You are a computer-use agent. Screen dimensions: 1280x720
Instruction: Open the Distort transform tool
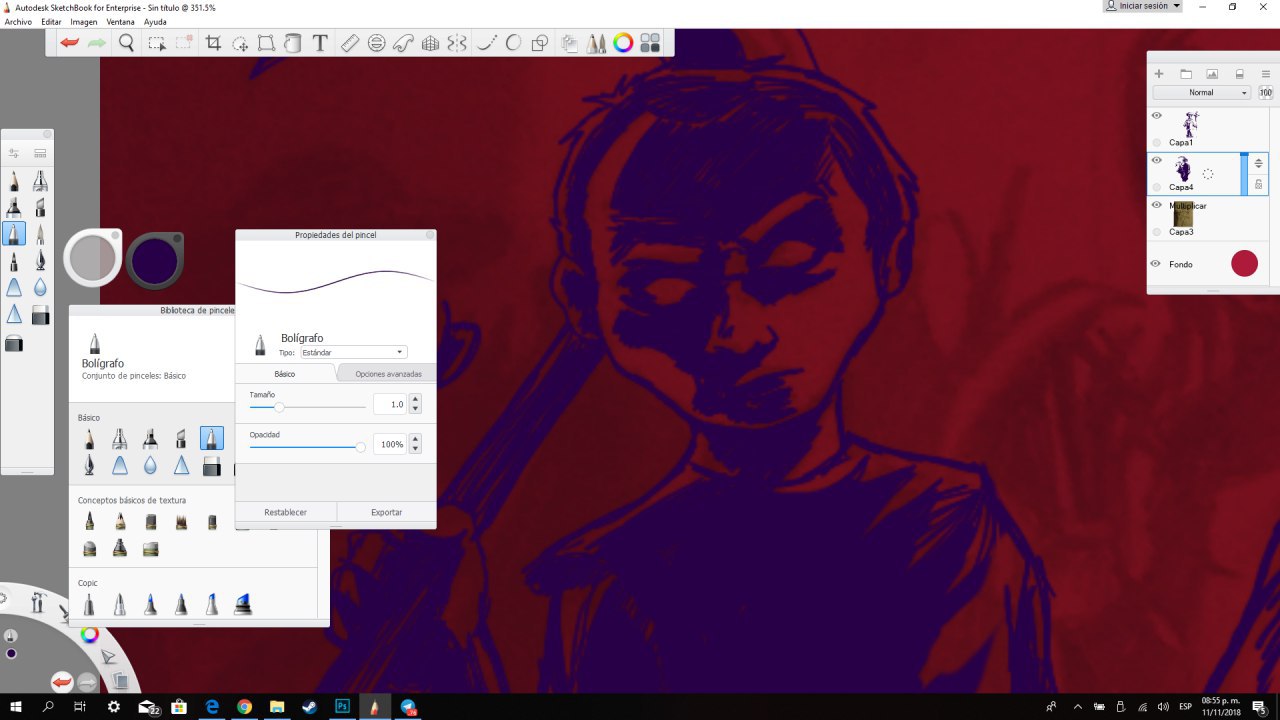point(266,43)
